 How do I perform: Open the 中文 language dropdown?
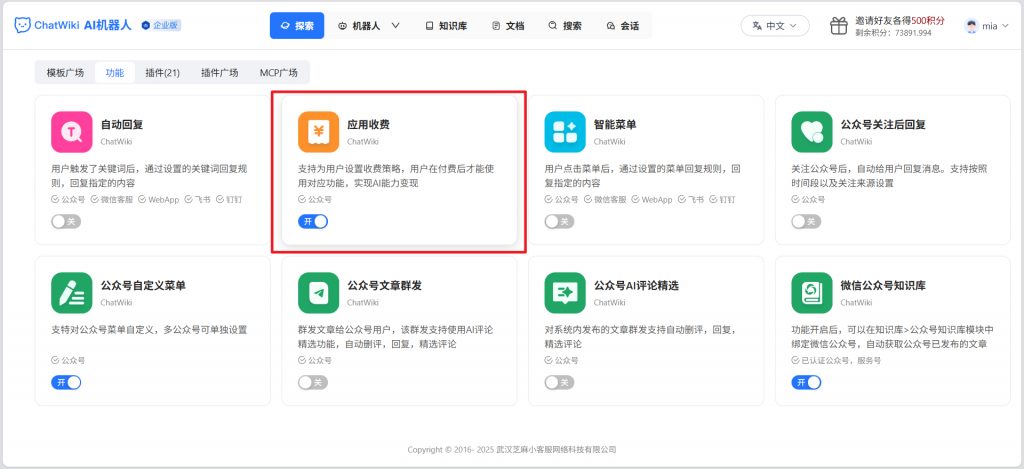click(x=775, y=26)
